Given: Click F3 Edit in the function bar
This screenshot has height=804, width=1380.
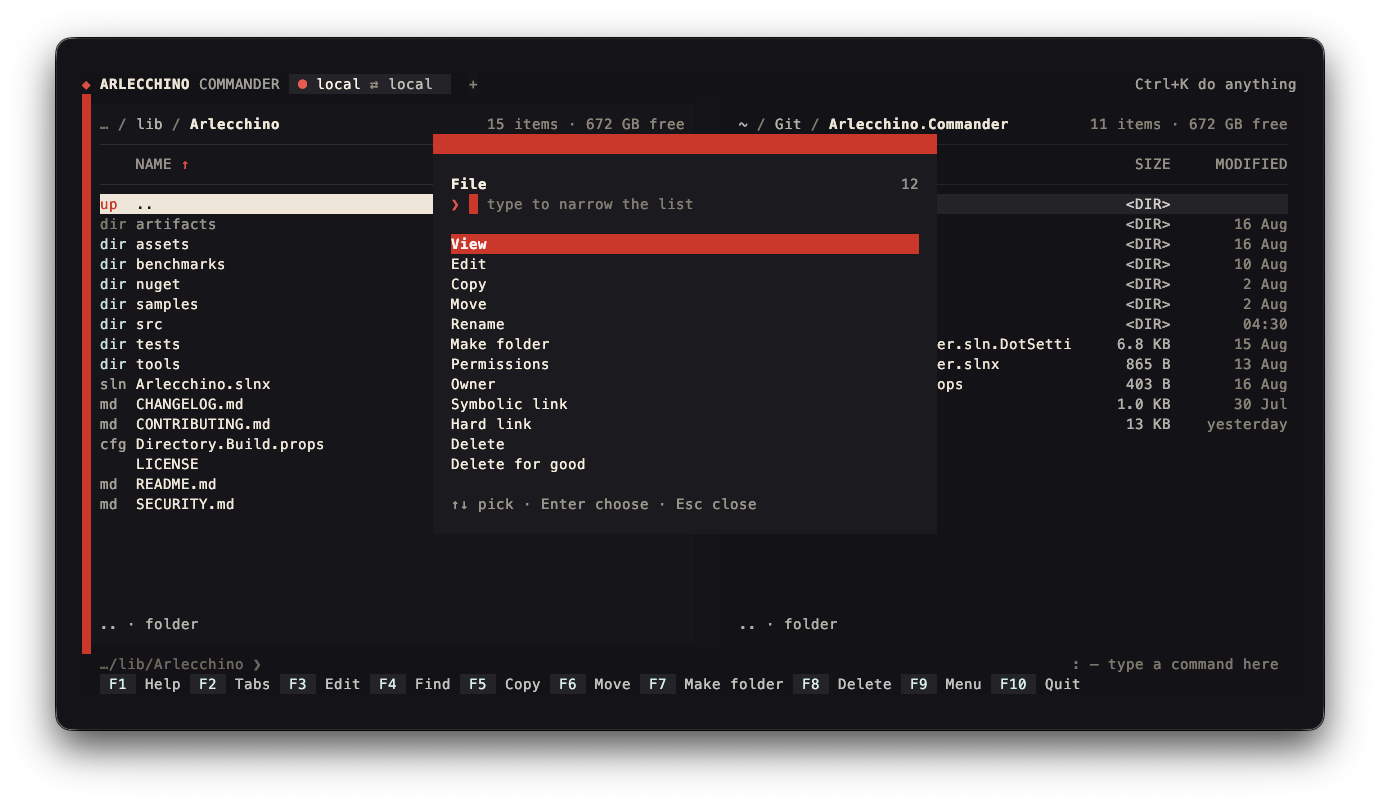Looking at the screenshot, I should (321, 684).
